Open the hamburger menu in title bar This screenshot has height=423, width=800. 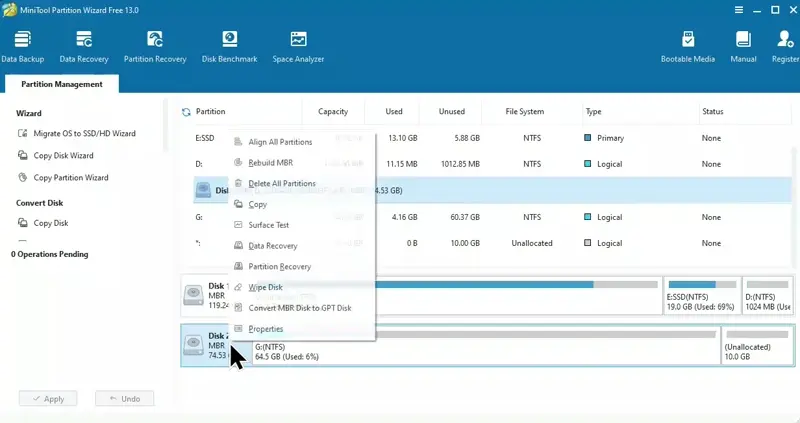tap(739, 10)
